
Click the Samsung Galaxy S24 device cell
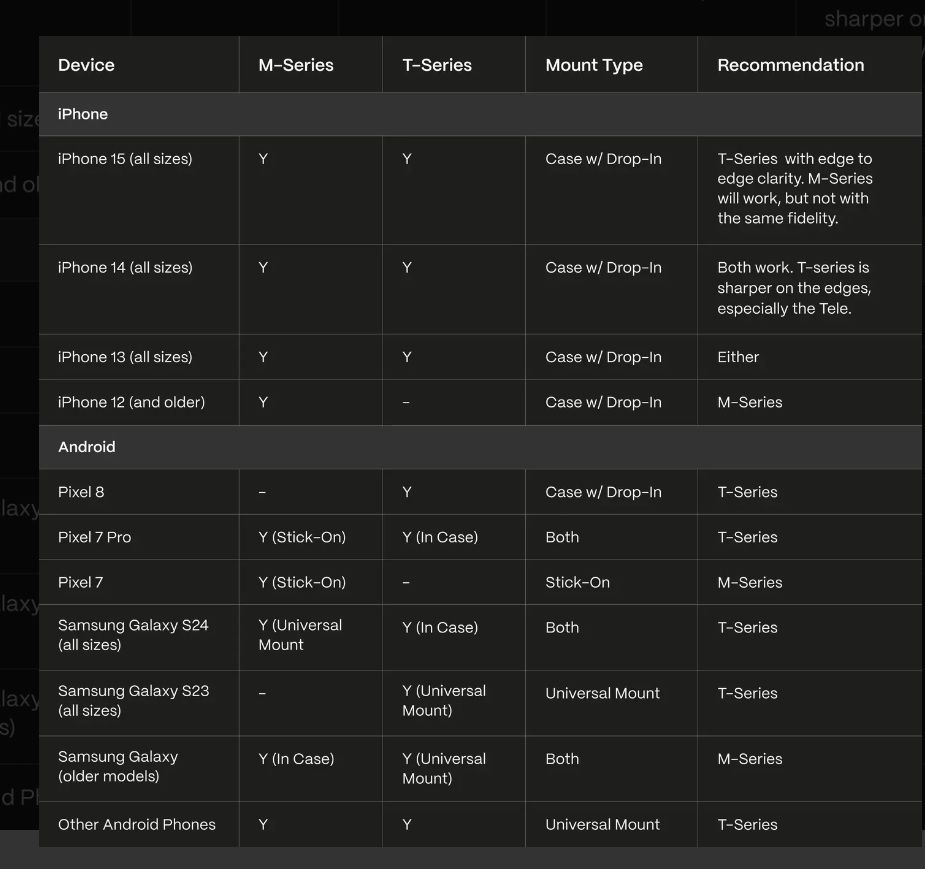pos(133,635)
